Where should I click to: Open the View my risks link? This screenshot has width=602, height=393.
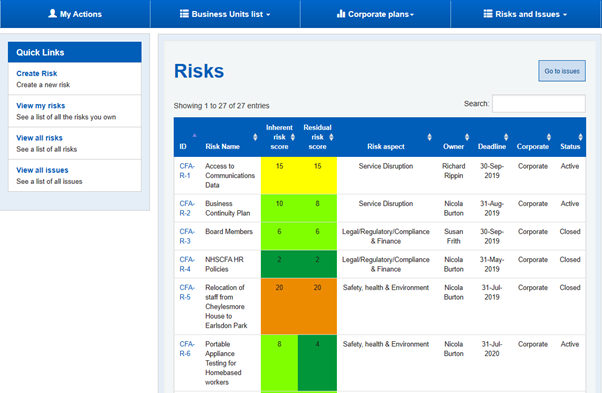40,106
